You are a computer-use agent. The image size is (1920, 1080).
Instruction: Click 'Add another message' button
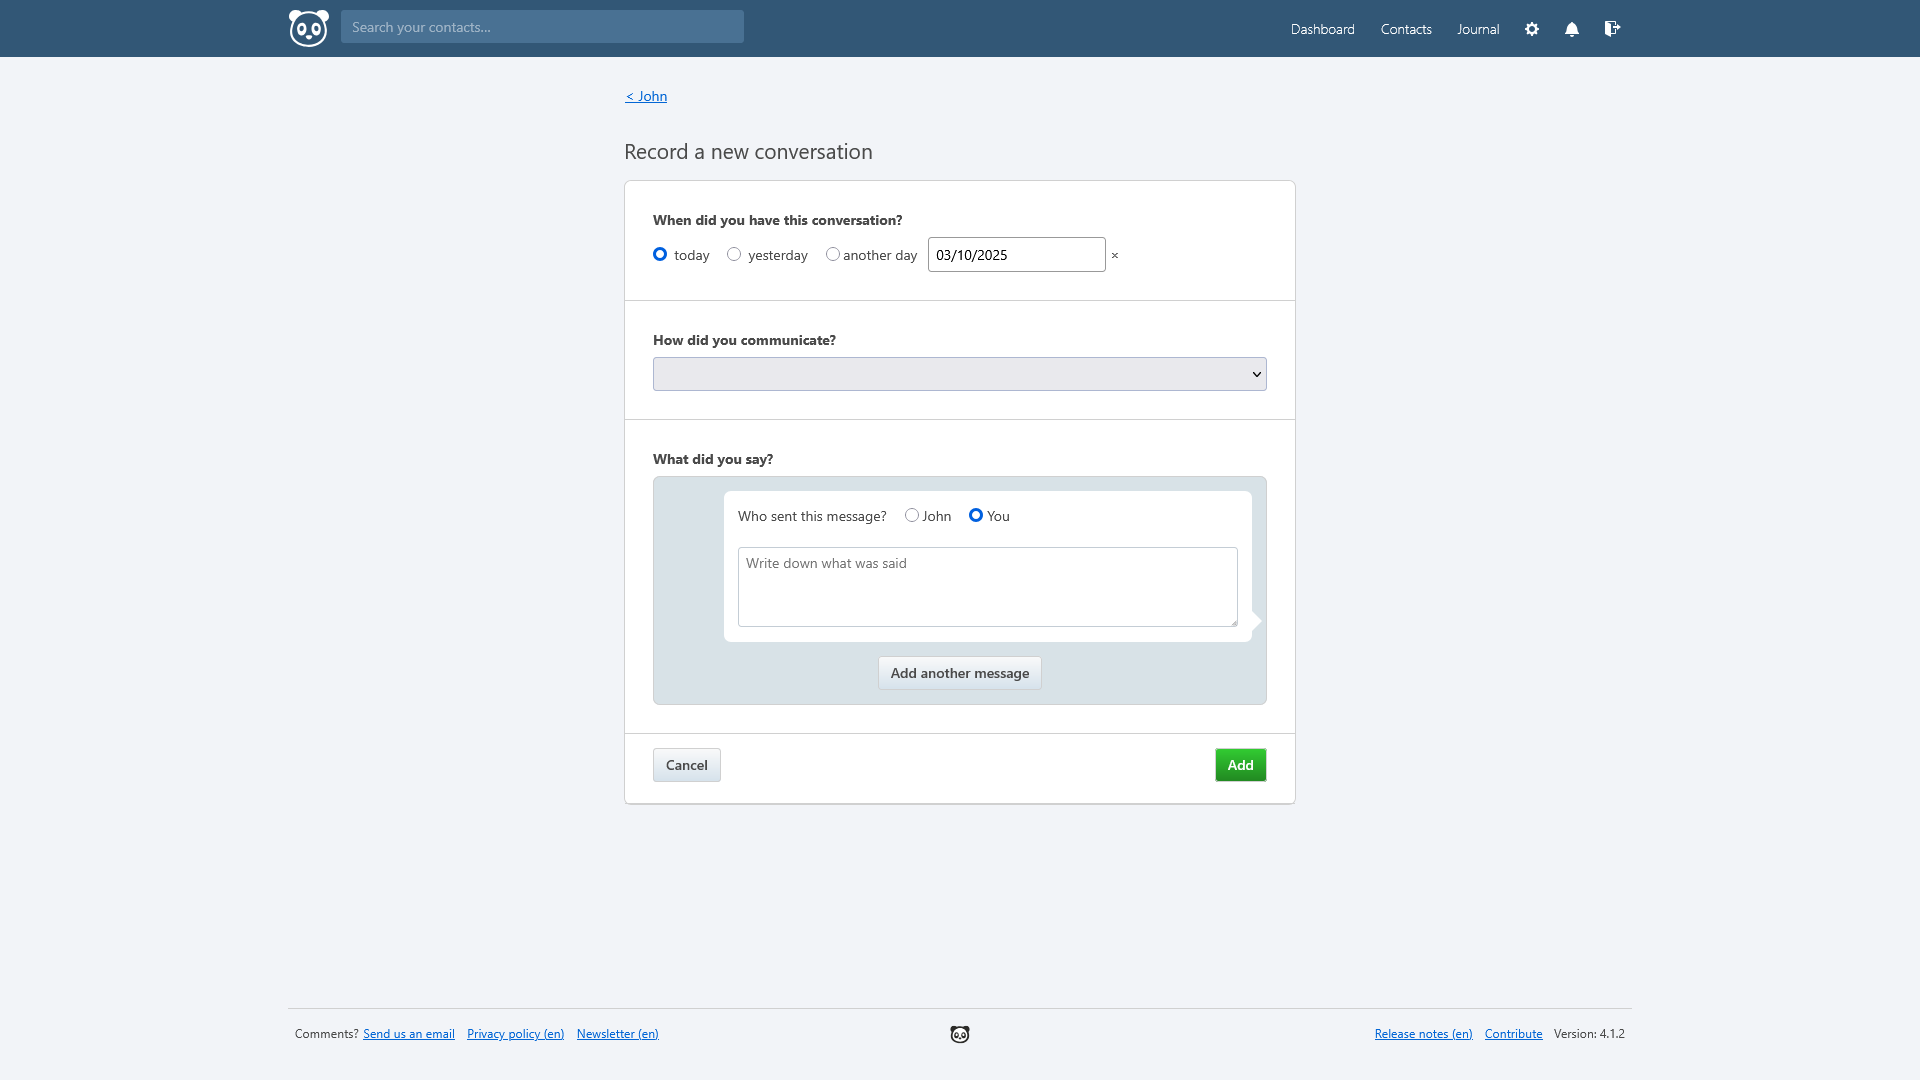tap(960, 673)
